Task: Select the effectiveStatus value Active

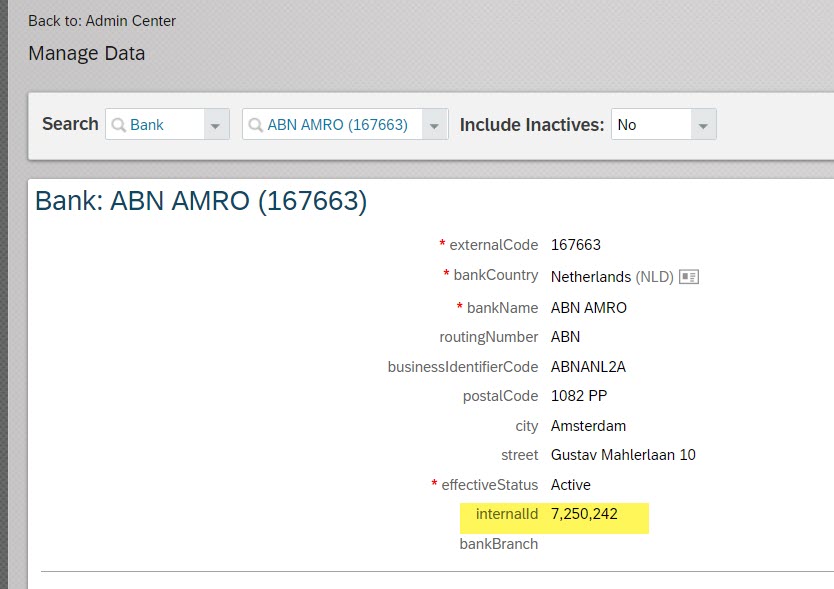Action: tap(571, 485)
